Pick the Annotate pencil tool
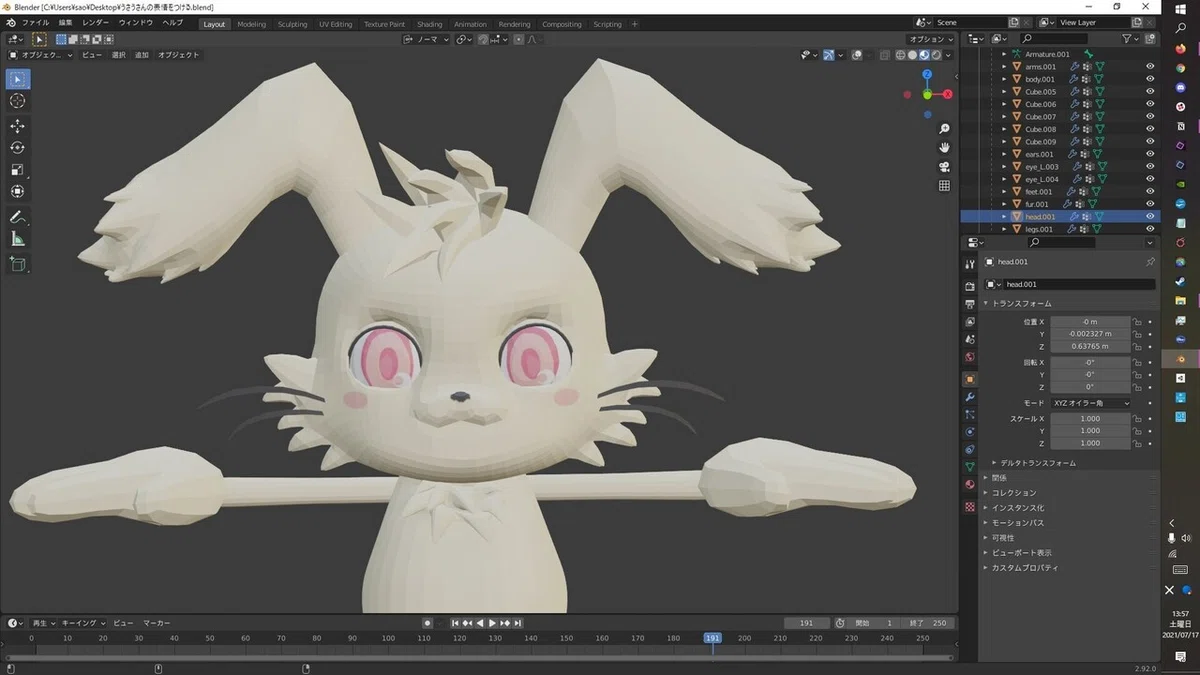This screenshot has height=675, width=1200. pos(18,217)
